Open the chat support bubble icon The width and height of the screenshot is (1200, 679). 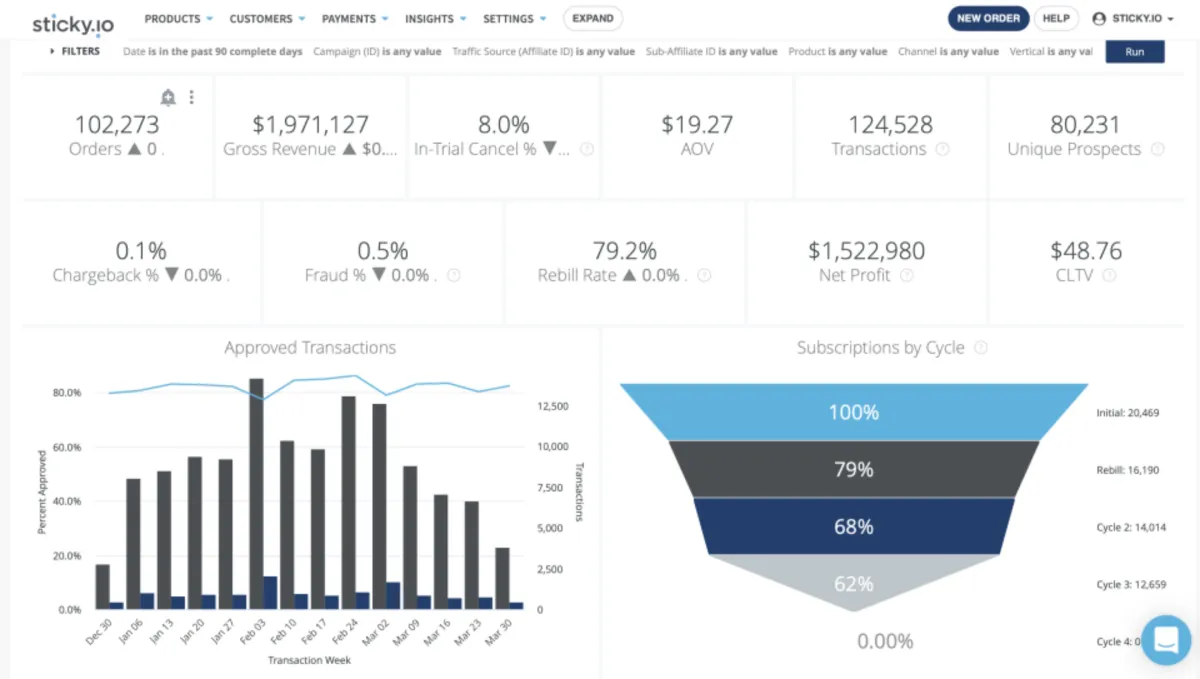[1166, 641]
